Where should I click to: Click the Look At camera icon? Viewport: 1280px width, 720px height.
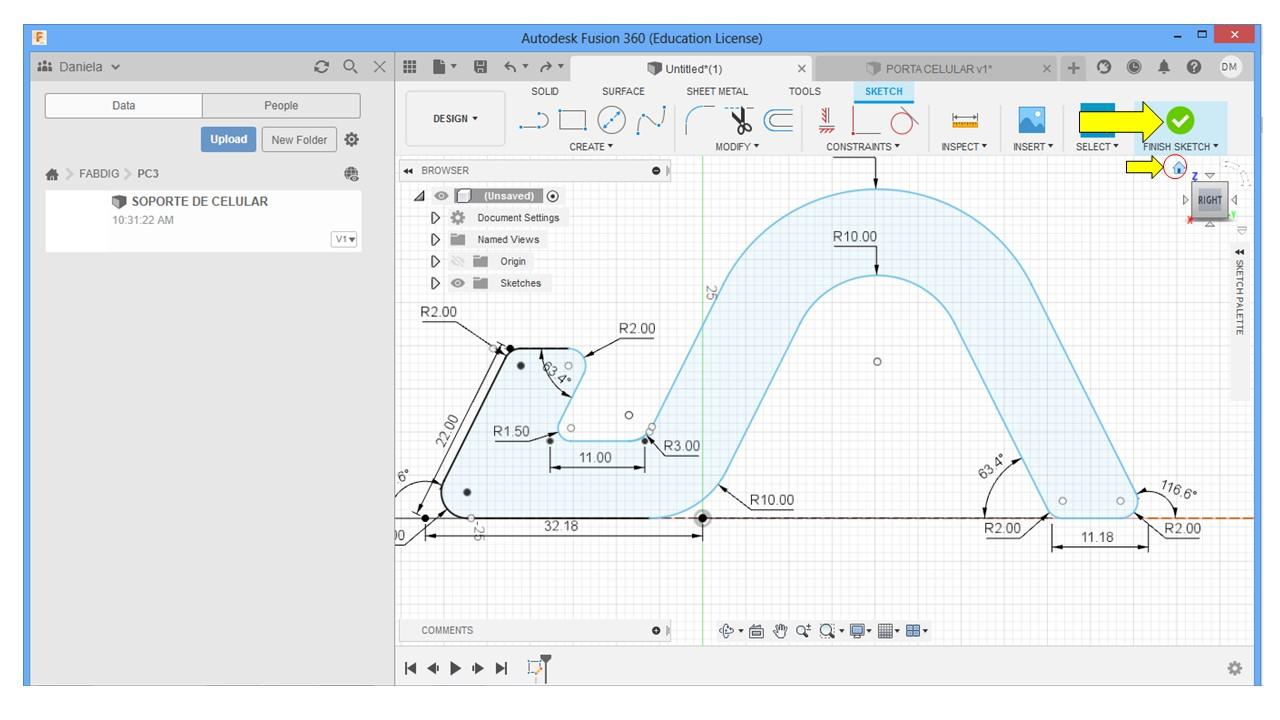(756, 631)
